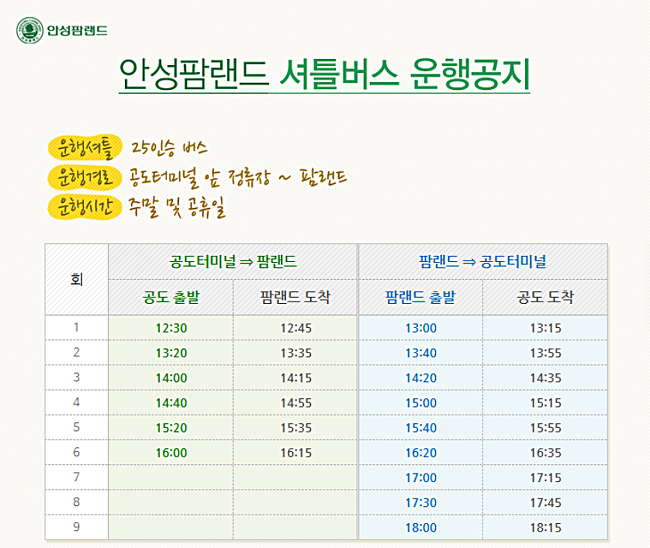
Task: Click trip number 4 in the 회 column
Action: pos(77,402)
